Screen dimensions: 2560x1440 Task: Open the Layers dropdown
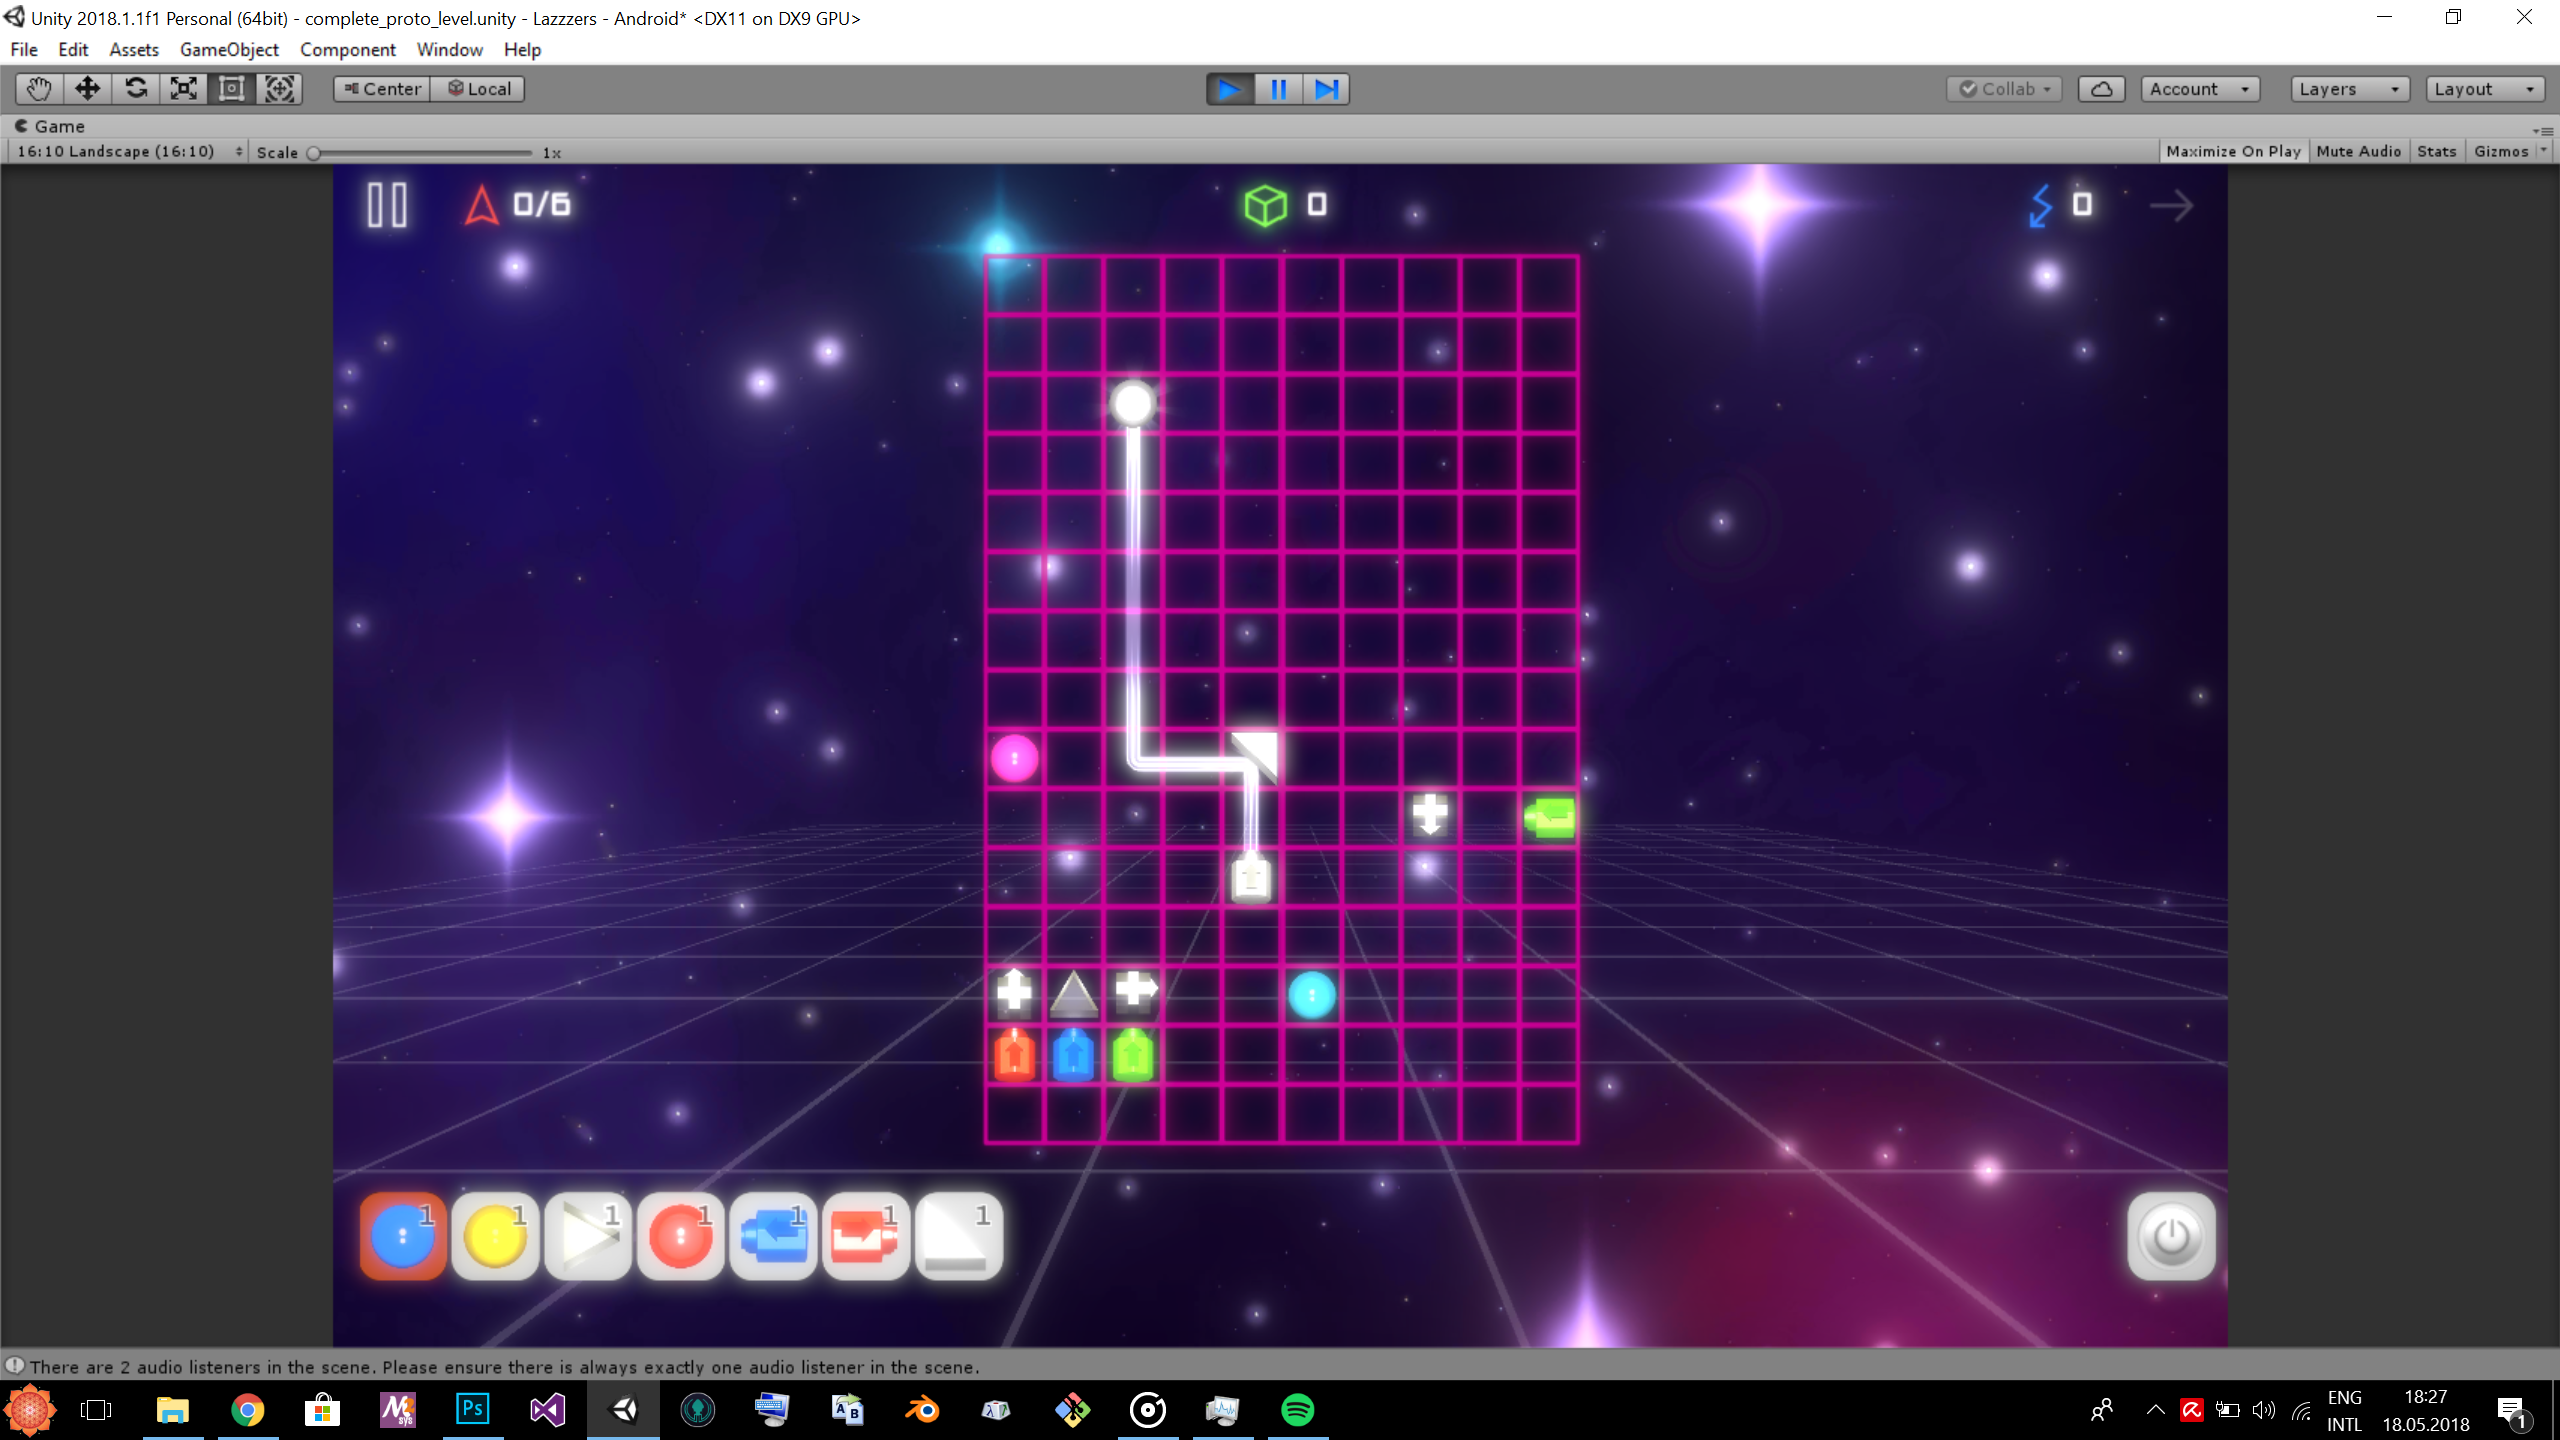pos(2348,89)
